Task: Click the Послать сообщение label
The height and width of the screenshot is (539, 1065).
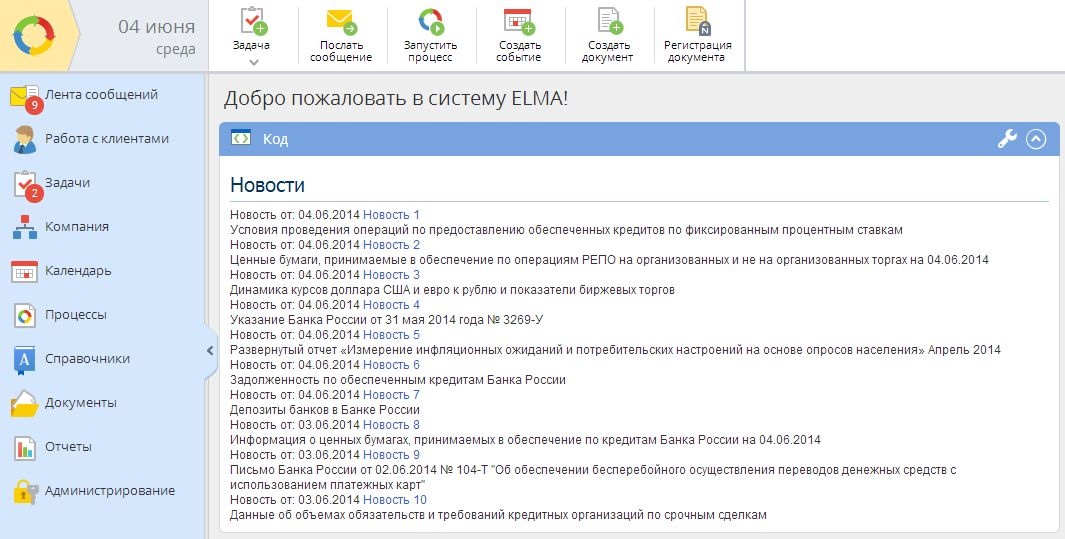Action: 341,51
